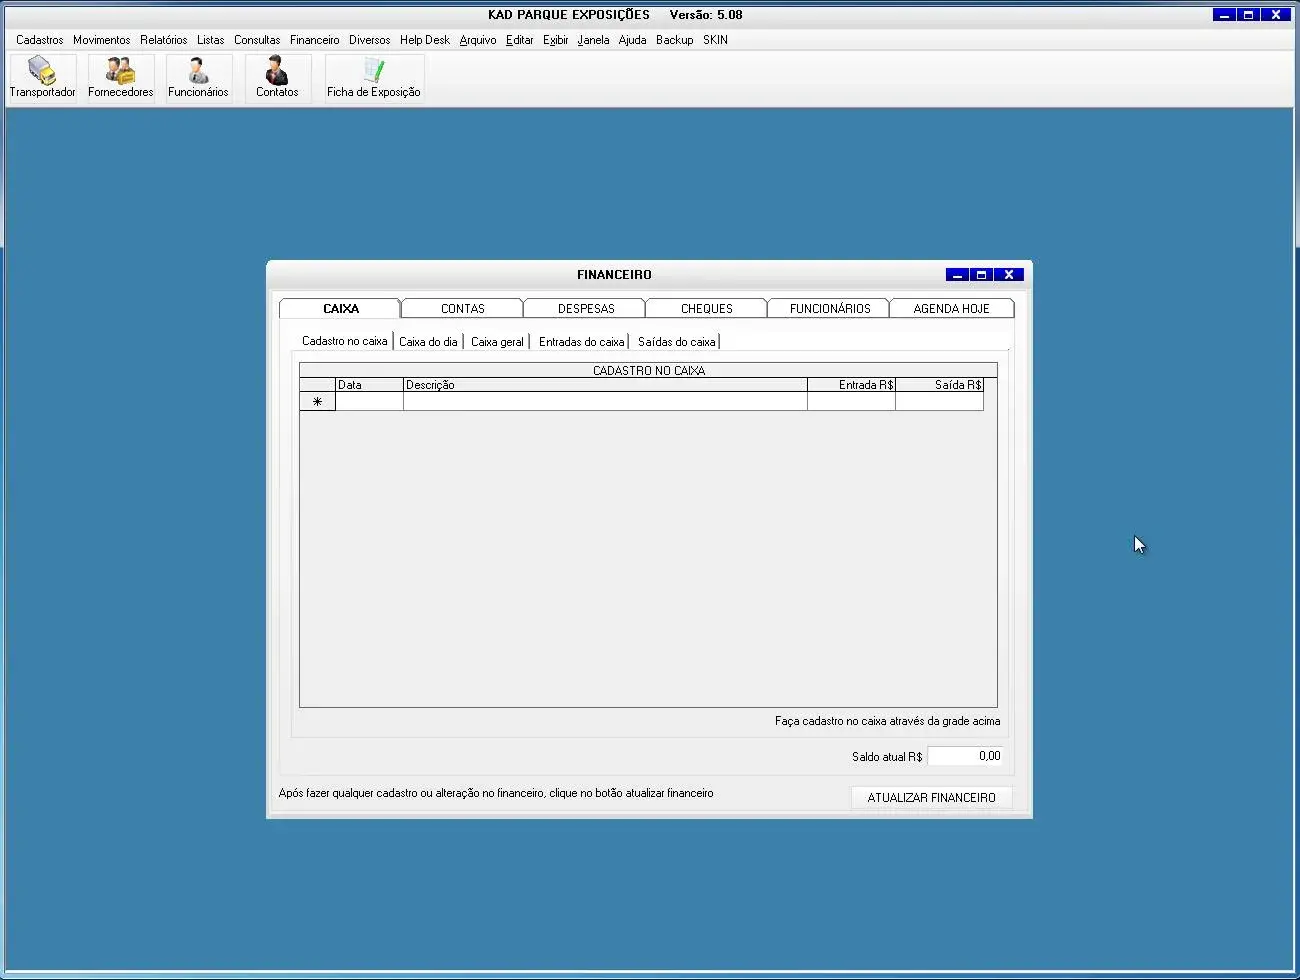The width and height of the screenshot is (1300, 980).
Task: Switch to the CHEQUES tab
Action: pos(707,308)
